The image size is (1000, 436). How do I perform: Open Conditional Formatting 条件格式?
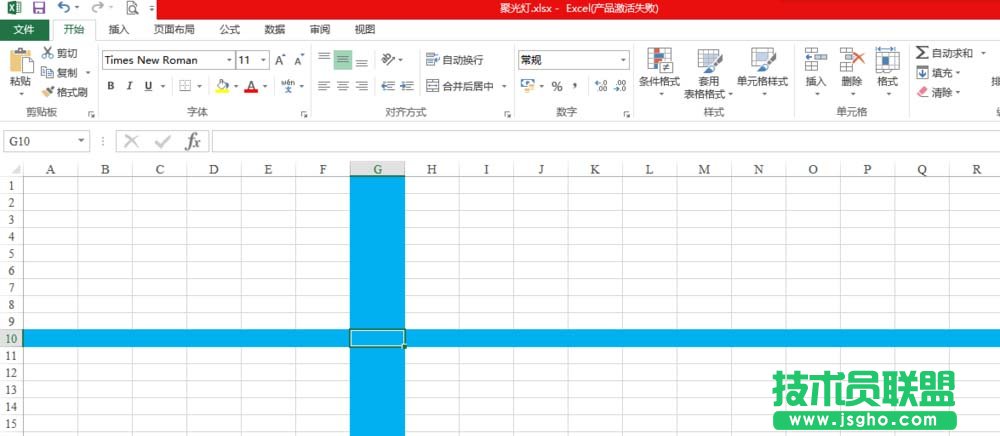(659, 71)
